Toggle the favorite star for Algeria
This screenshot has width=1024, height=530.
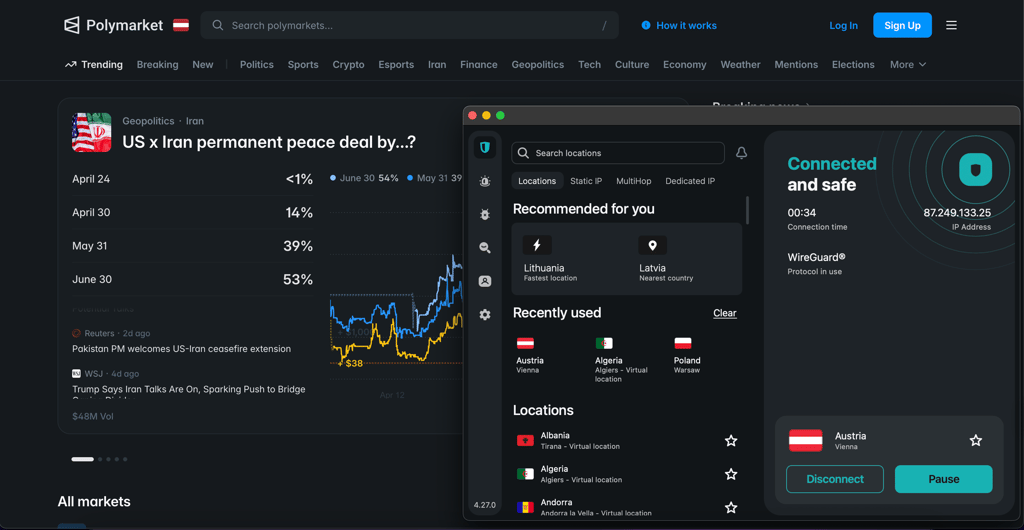pos(731,474)
